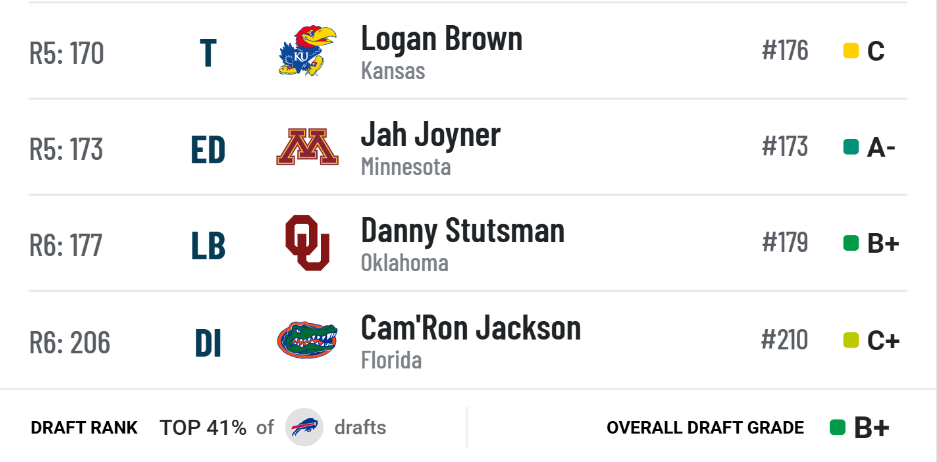Click the green B+ swatch beside Danny Stutsman
Screen dimensions: 937x462
(851, 243)
